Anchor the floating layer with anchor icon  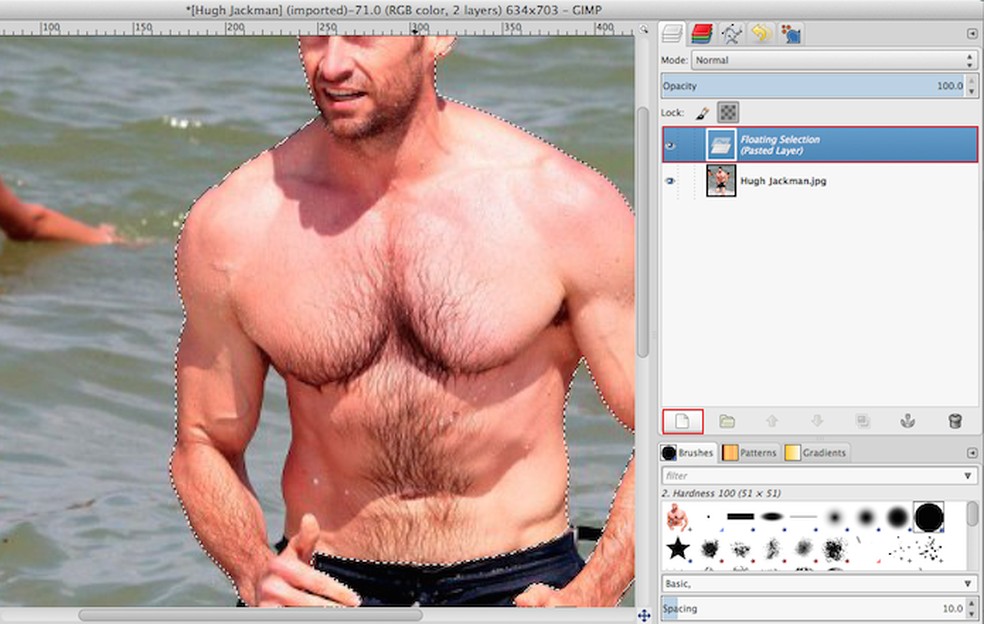(x=907, y=421)
